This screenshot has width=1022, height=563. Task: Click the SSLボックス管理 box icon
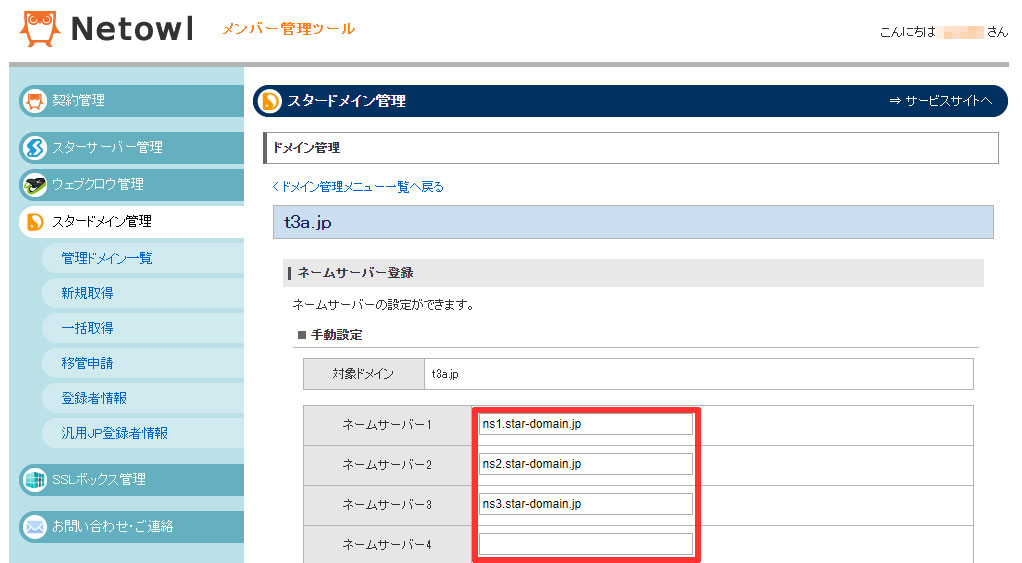tap(35, 480)
